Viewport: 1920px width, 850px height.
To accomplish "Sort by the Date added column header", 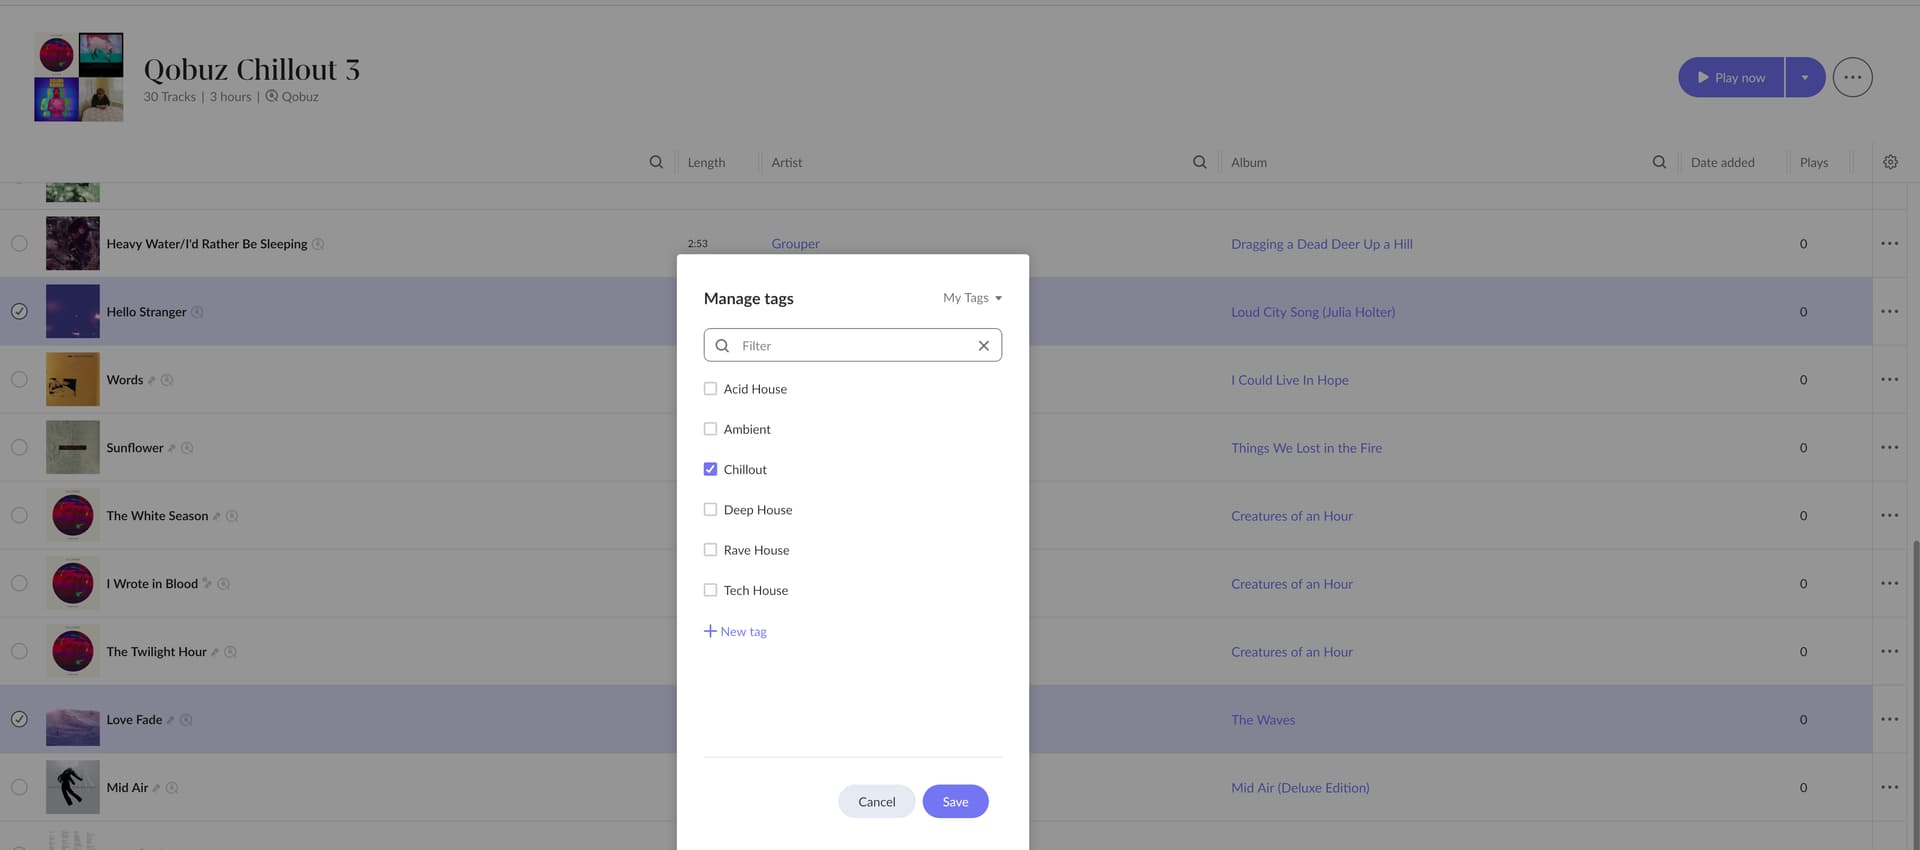I will [x=1721, y=163].
